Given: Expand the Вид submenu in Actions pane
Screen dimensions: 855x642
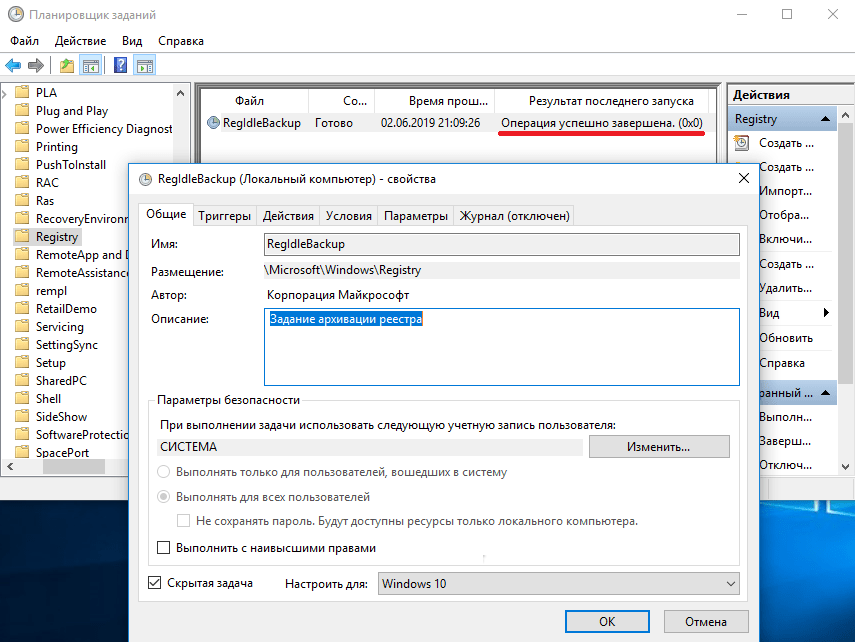Looking at the screenshot, I should click(x=786, y=314).
